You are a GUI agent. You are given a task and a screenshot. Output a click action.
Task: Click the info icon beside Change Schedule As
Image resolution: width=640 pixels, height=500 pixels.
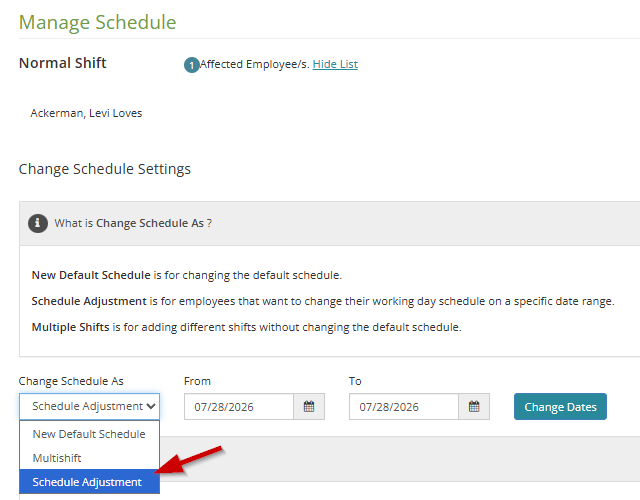point(38,223)
